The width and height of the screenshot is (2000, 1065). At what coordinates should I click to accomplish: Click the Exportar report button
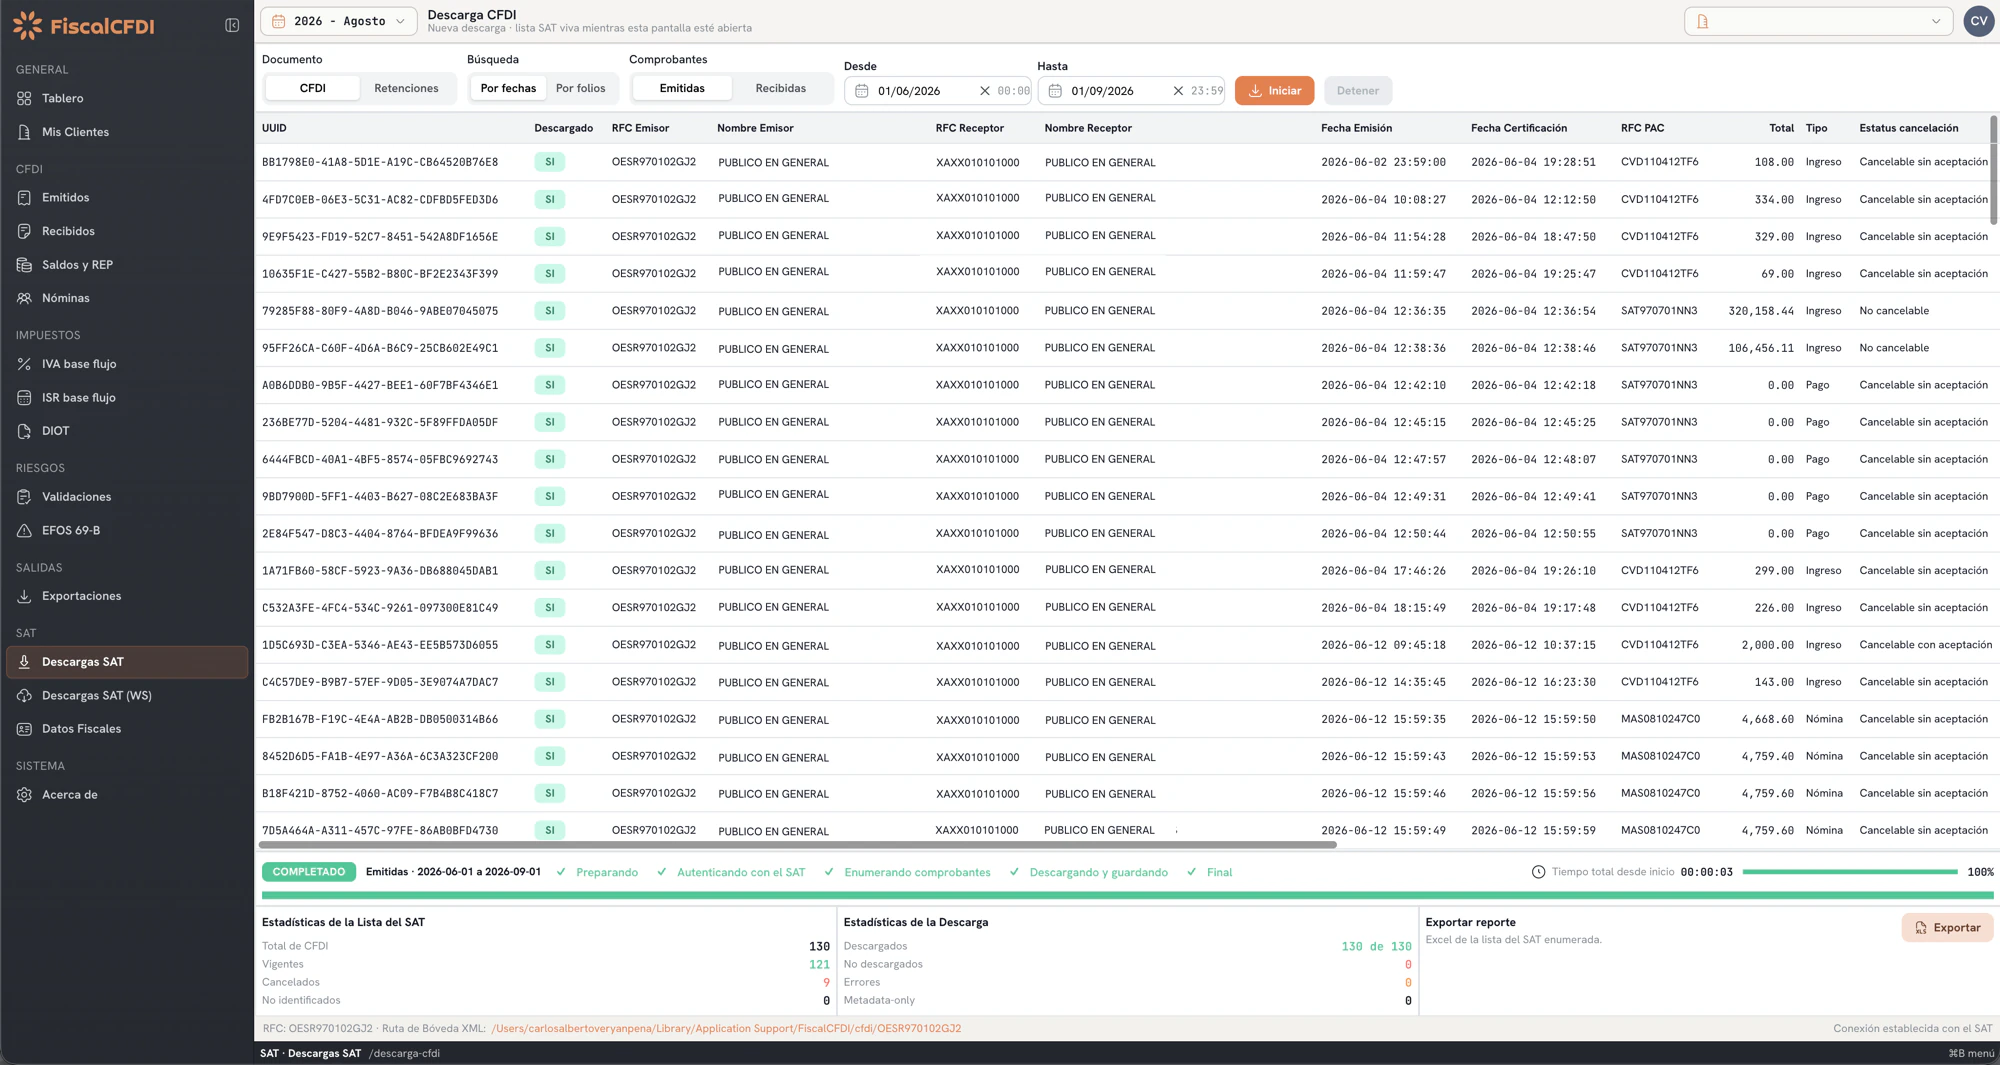1947,927
